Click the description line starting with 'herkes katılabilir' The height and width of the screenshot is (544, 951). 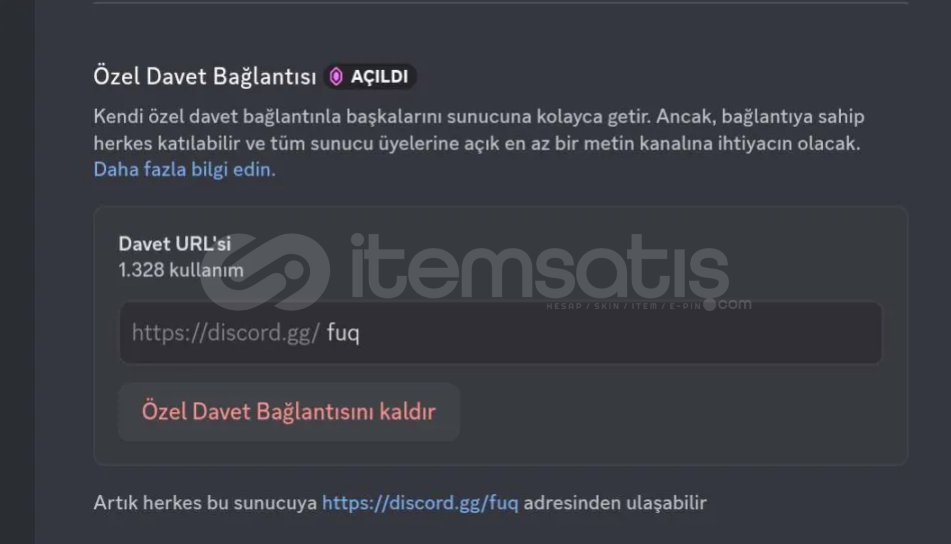477,144
